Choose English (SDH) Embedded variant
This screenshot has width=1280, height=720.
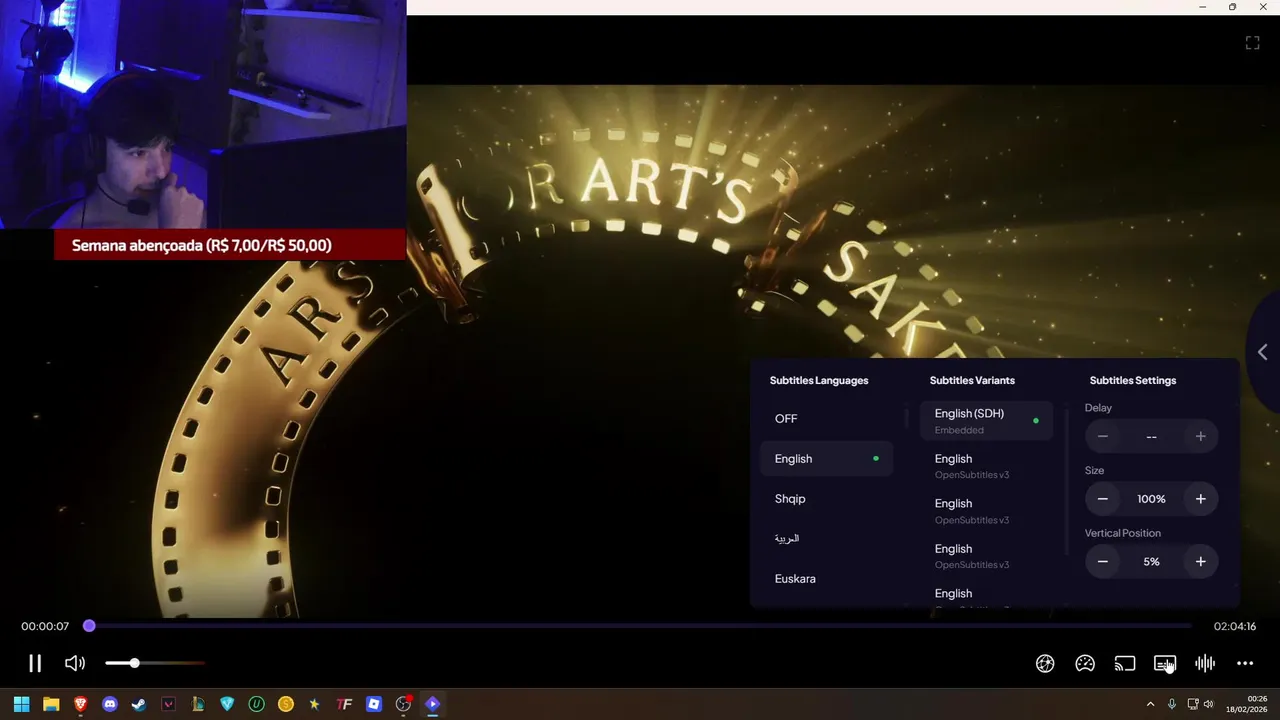click(x=986, y=421)
